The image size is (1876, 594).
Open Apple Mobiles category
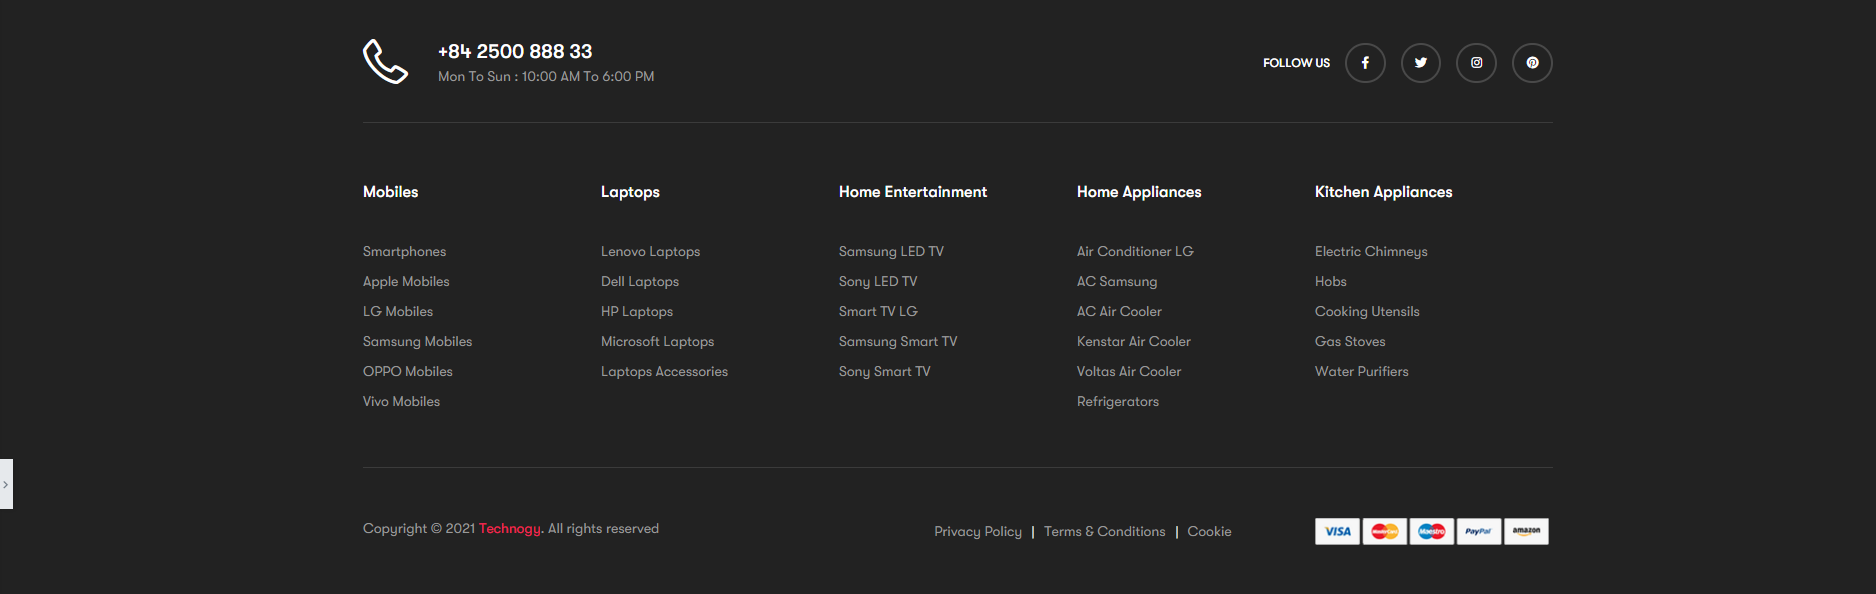pyautogui.click(x=406, y=282)
